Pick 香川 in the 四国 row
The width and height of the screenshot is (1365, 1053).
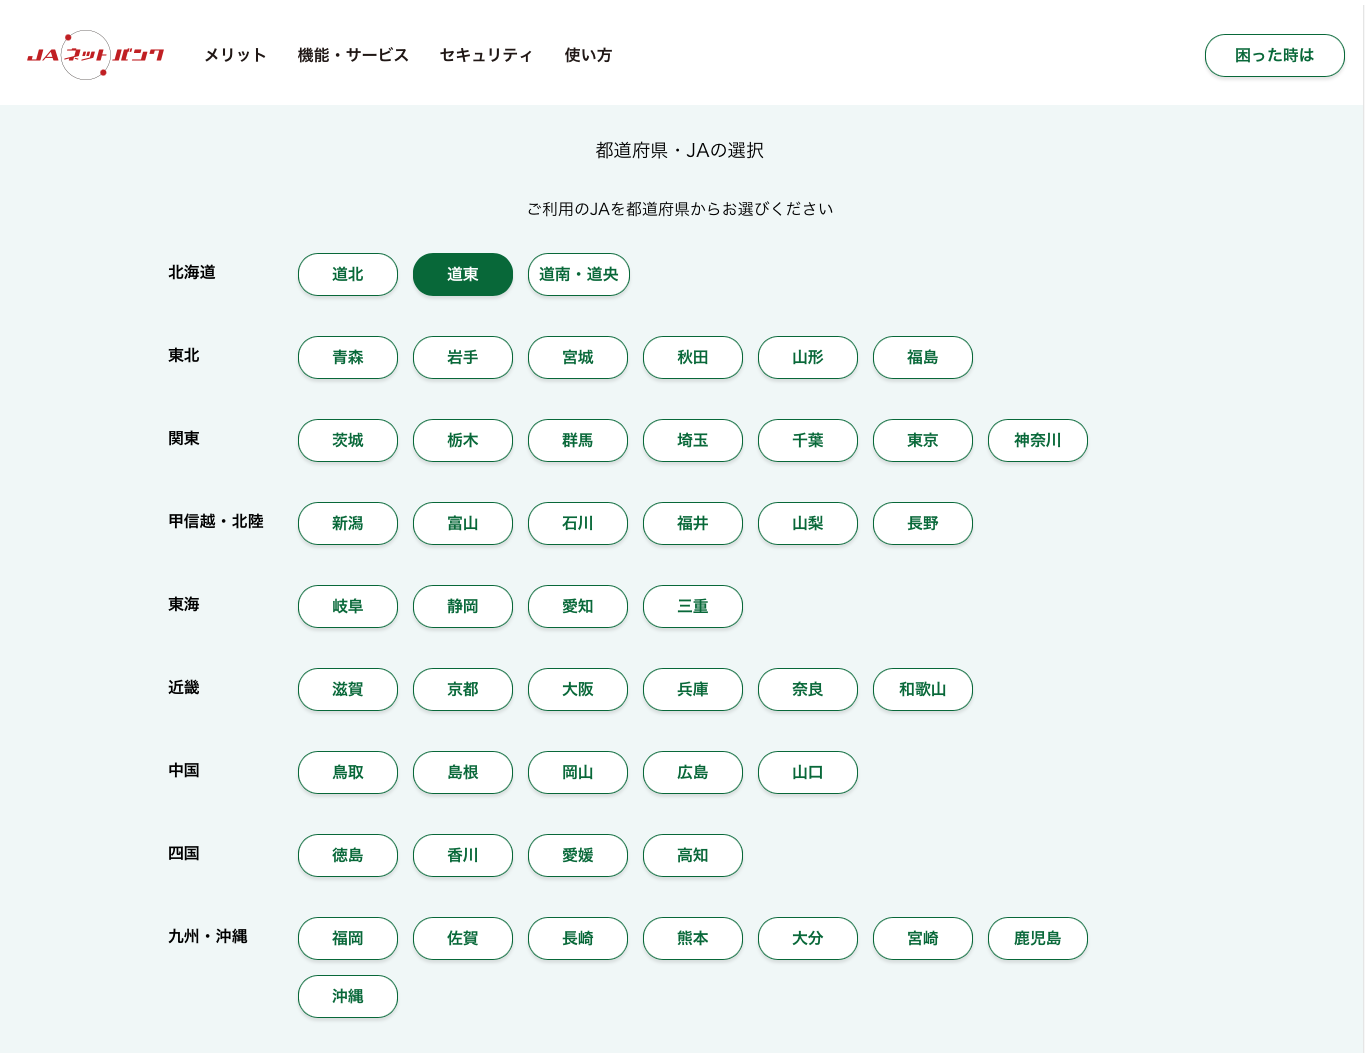pyautogui.click(x=463, y=855)
